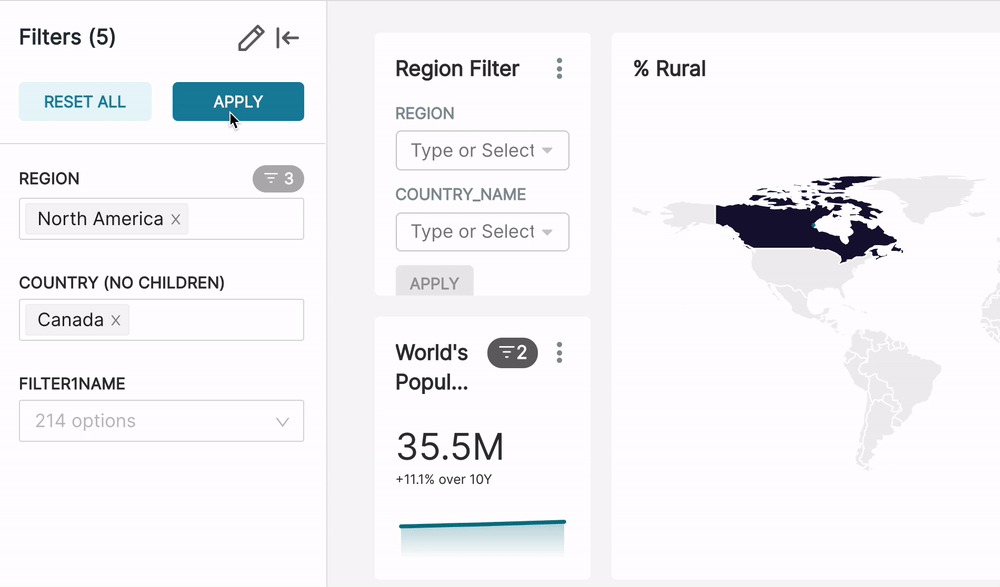
Task: Click the North America tag text
Action: point(100,219)
